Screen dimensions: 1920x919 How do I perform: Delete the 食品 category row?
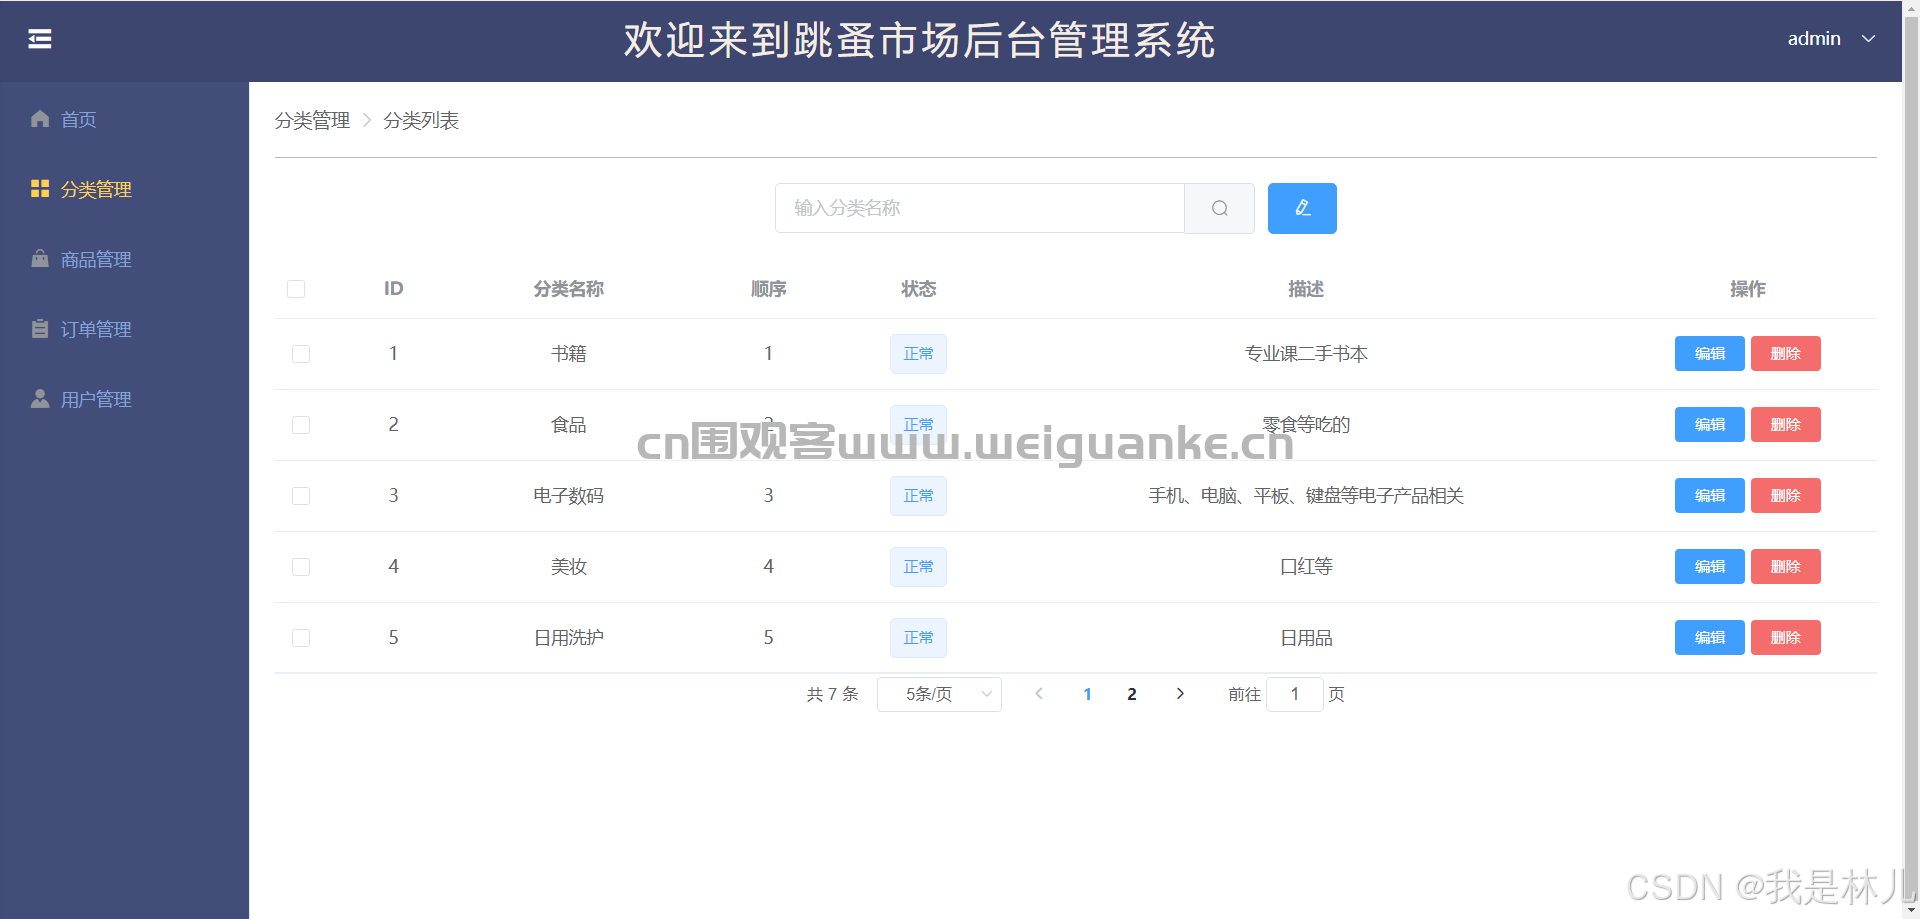(x=1785, y=424)
